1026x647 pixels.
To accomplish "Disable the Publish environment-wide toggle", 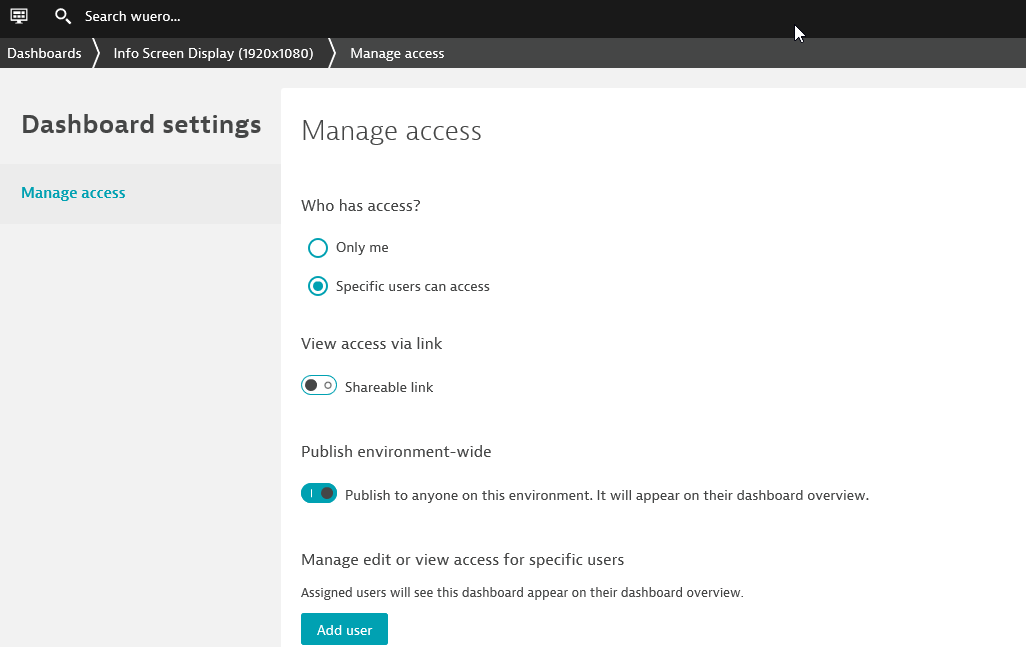I will tap(319, 494).
